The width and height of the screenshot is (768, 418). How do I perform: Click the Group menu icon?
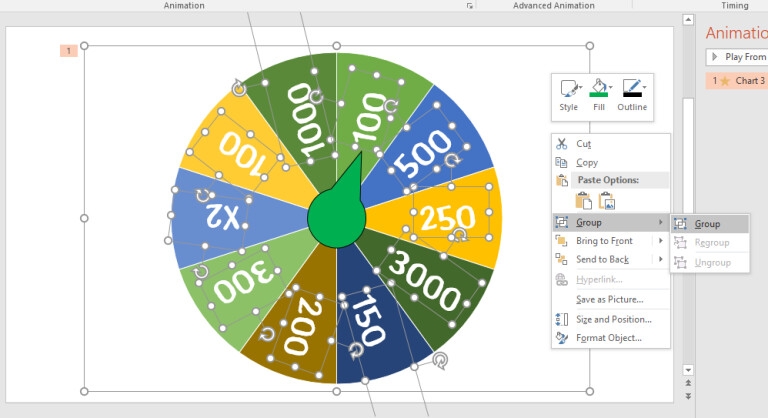click(x=561, y=222)
